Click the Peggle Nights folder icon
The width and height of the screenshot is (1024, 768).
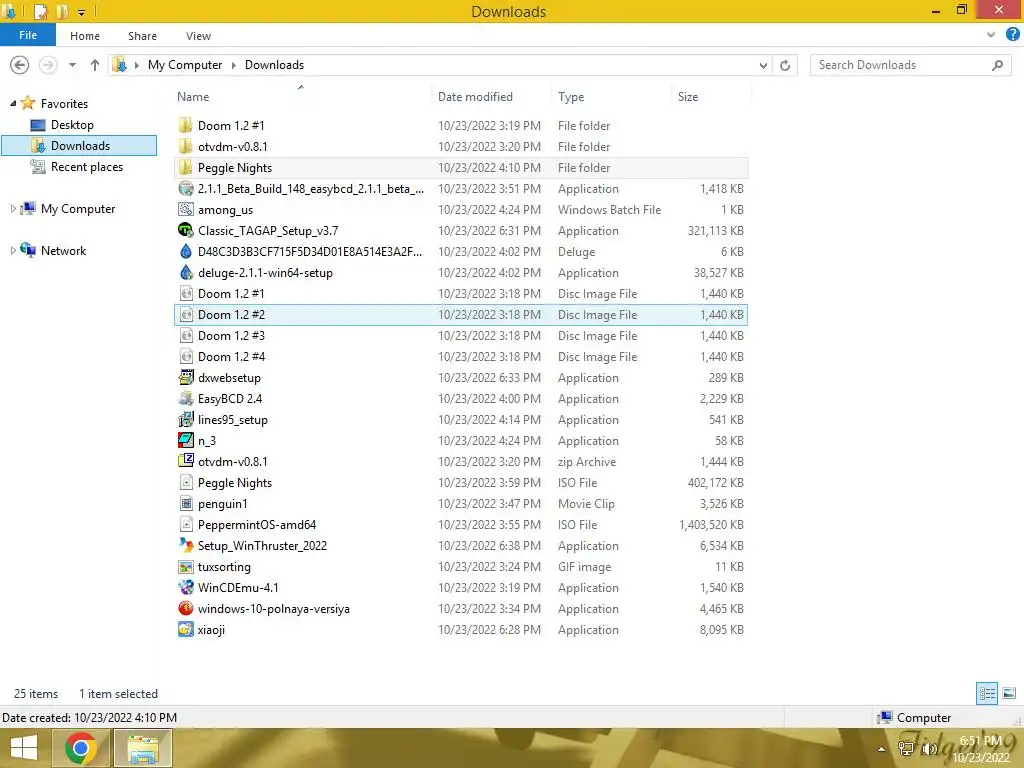click(x=185, y=167)
